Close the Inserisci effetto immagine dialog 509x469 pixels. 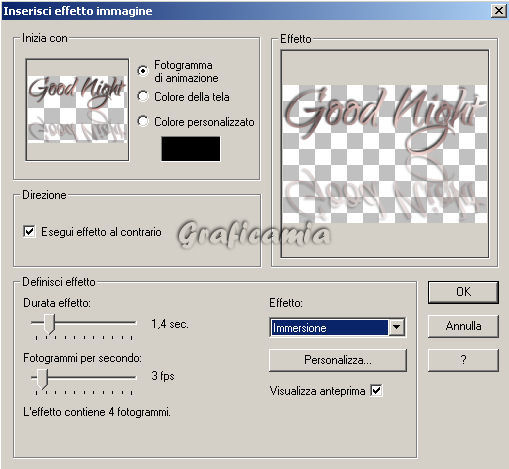[499, 11]
